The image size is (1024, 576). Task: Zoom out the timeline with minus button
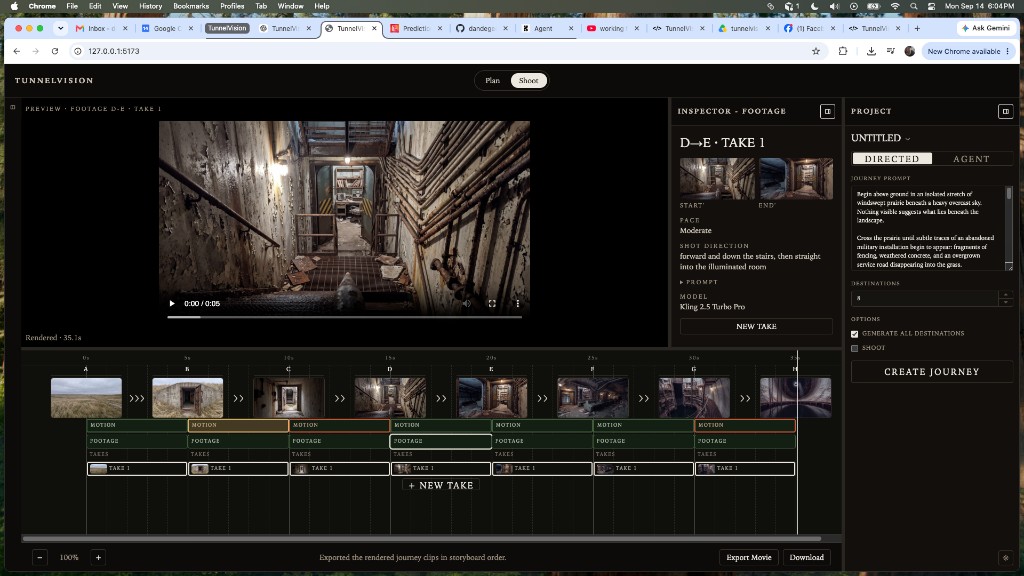[40, 557]
